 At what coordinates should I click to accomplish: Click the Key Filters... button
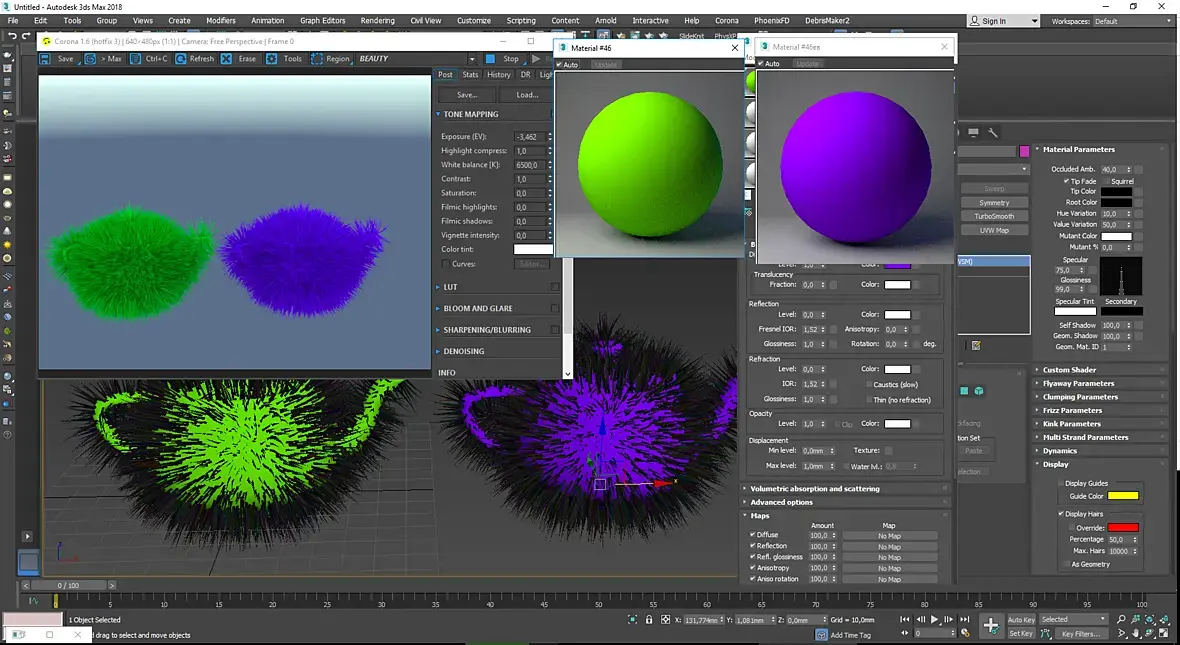tap(1080, 634)
